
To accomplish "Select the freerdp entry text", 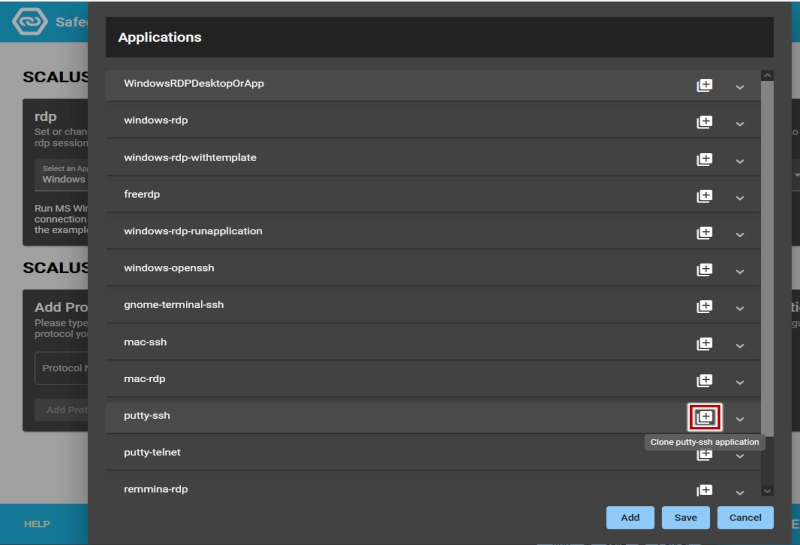I will coord(142,194).
